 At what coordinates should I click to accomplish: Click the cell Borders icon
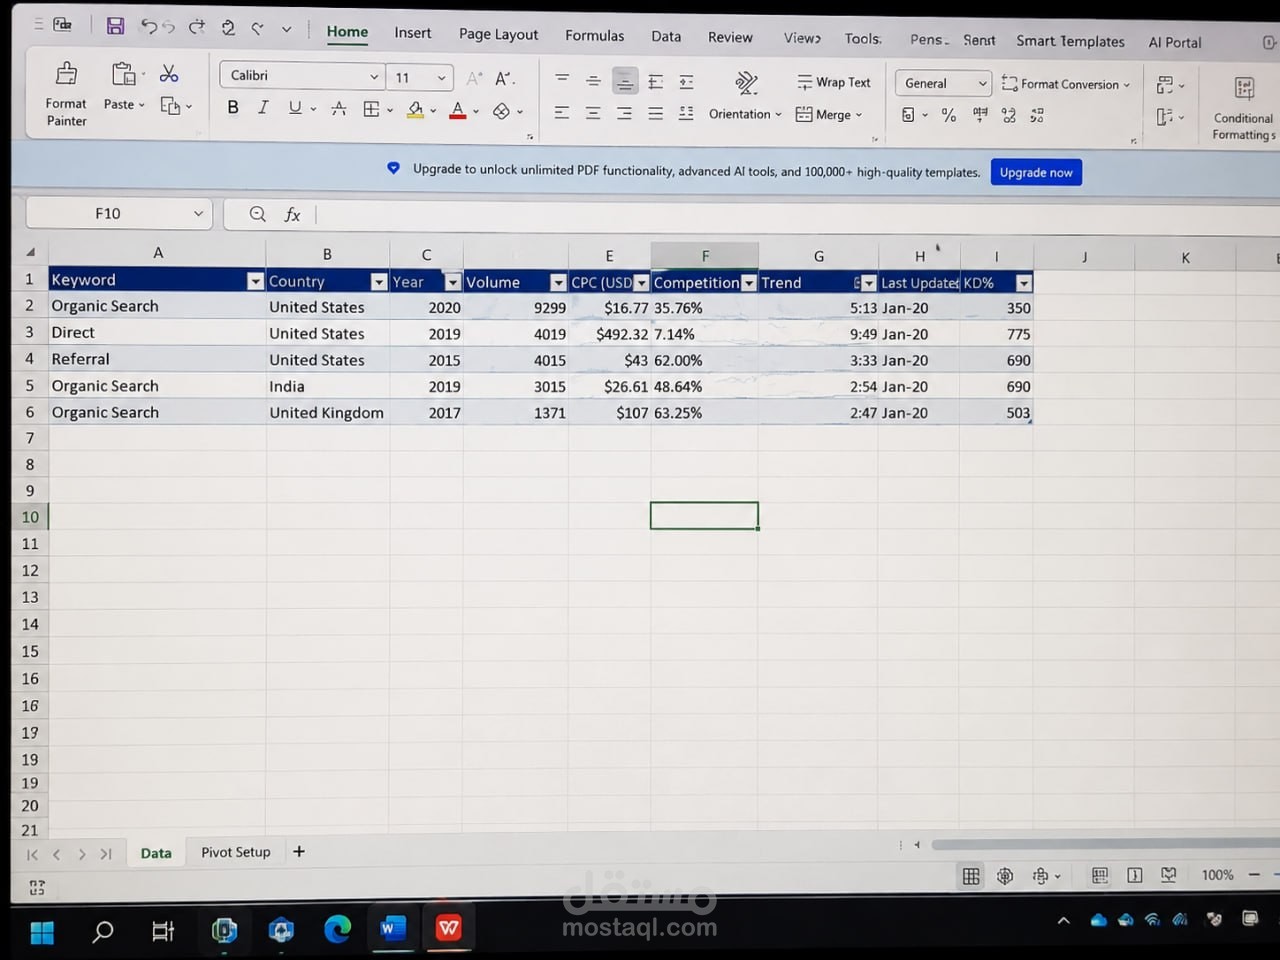point(371,109)
